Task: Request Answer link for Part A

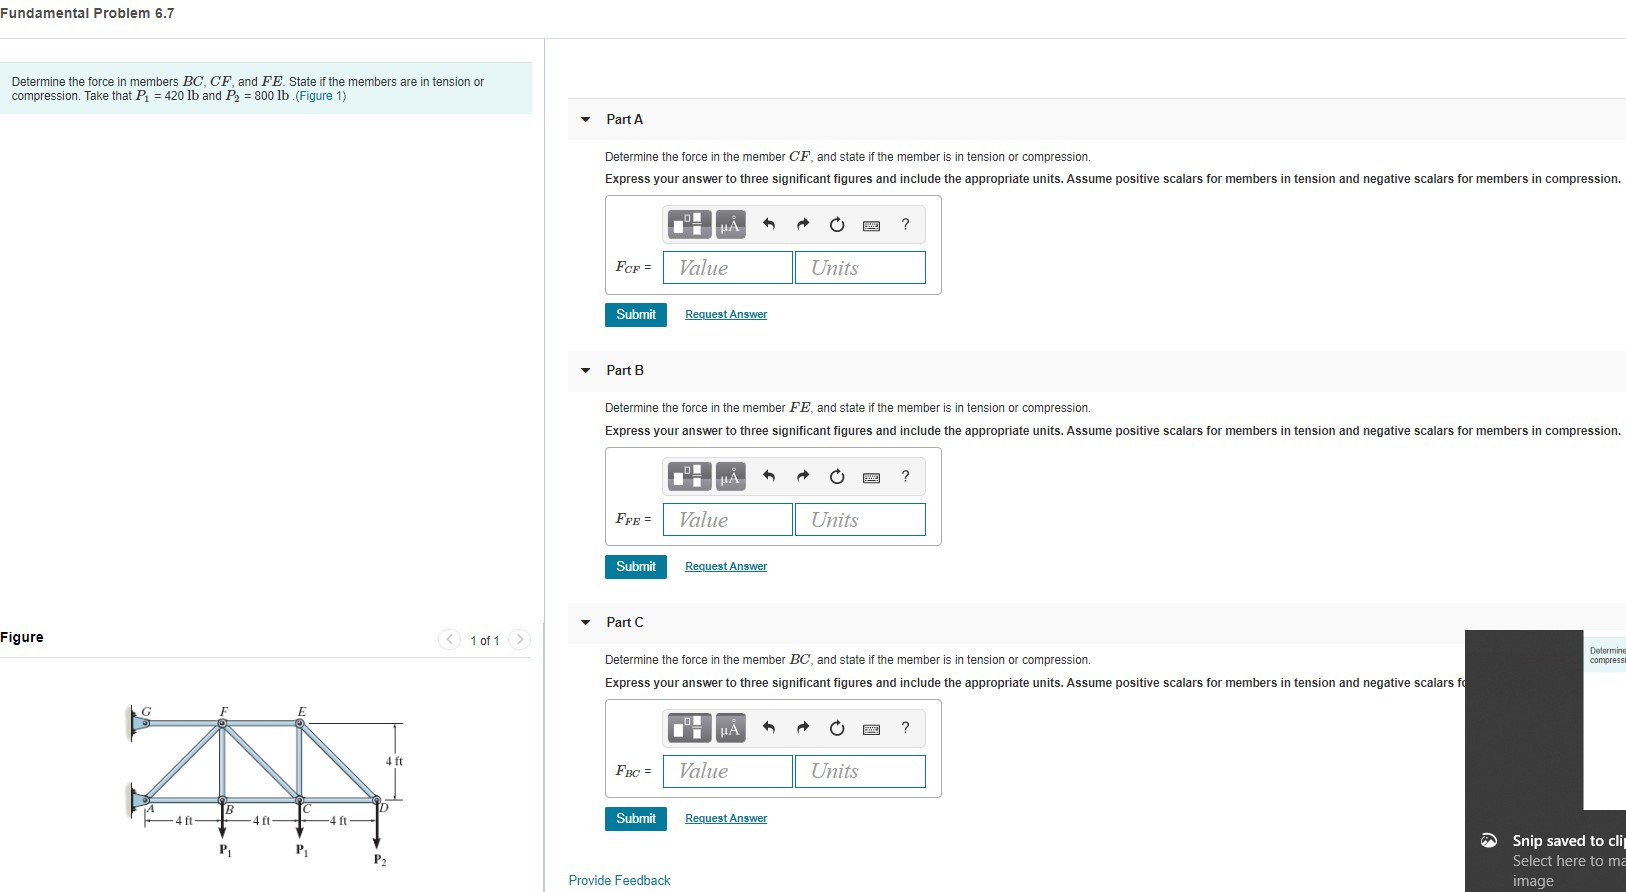Action: [x=726, y=314]
